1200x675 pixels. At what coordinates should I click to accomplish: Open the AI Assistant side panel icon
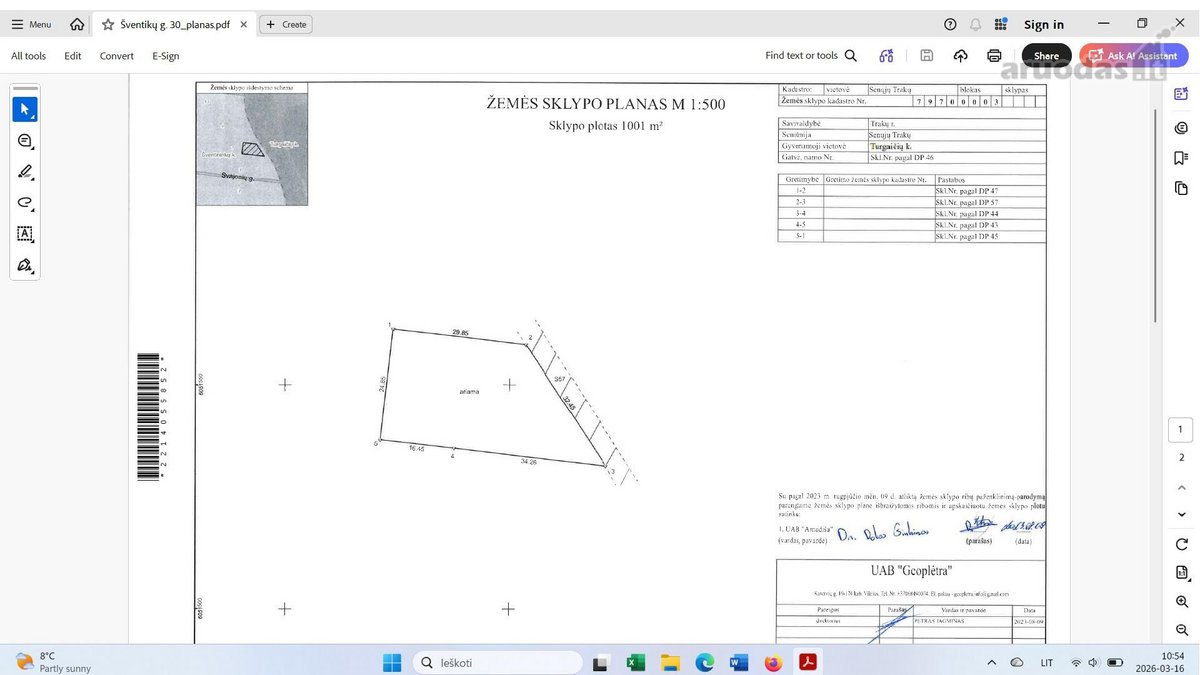point(1182,95)
